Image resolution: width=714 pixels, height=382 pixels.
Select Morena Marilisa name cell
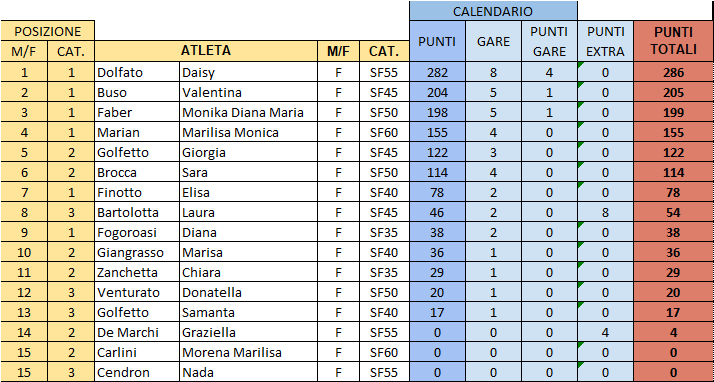coord(249,352)
